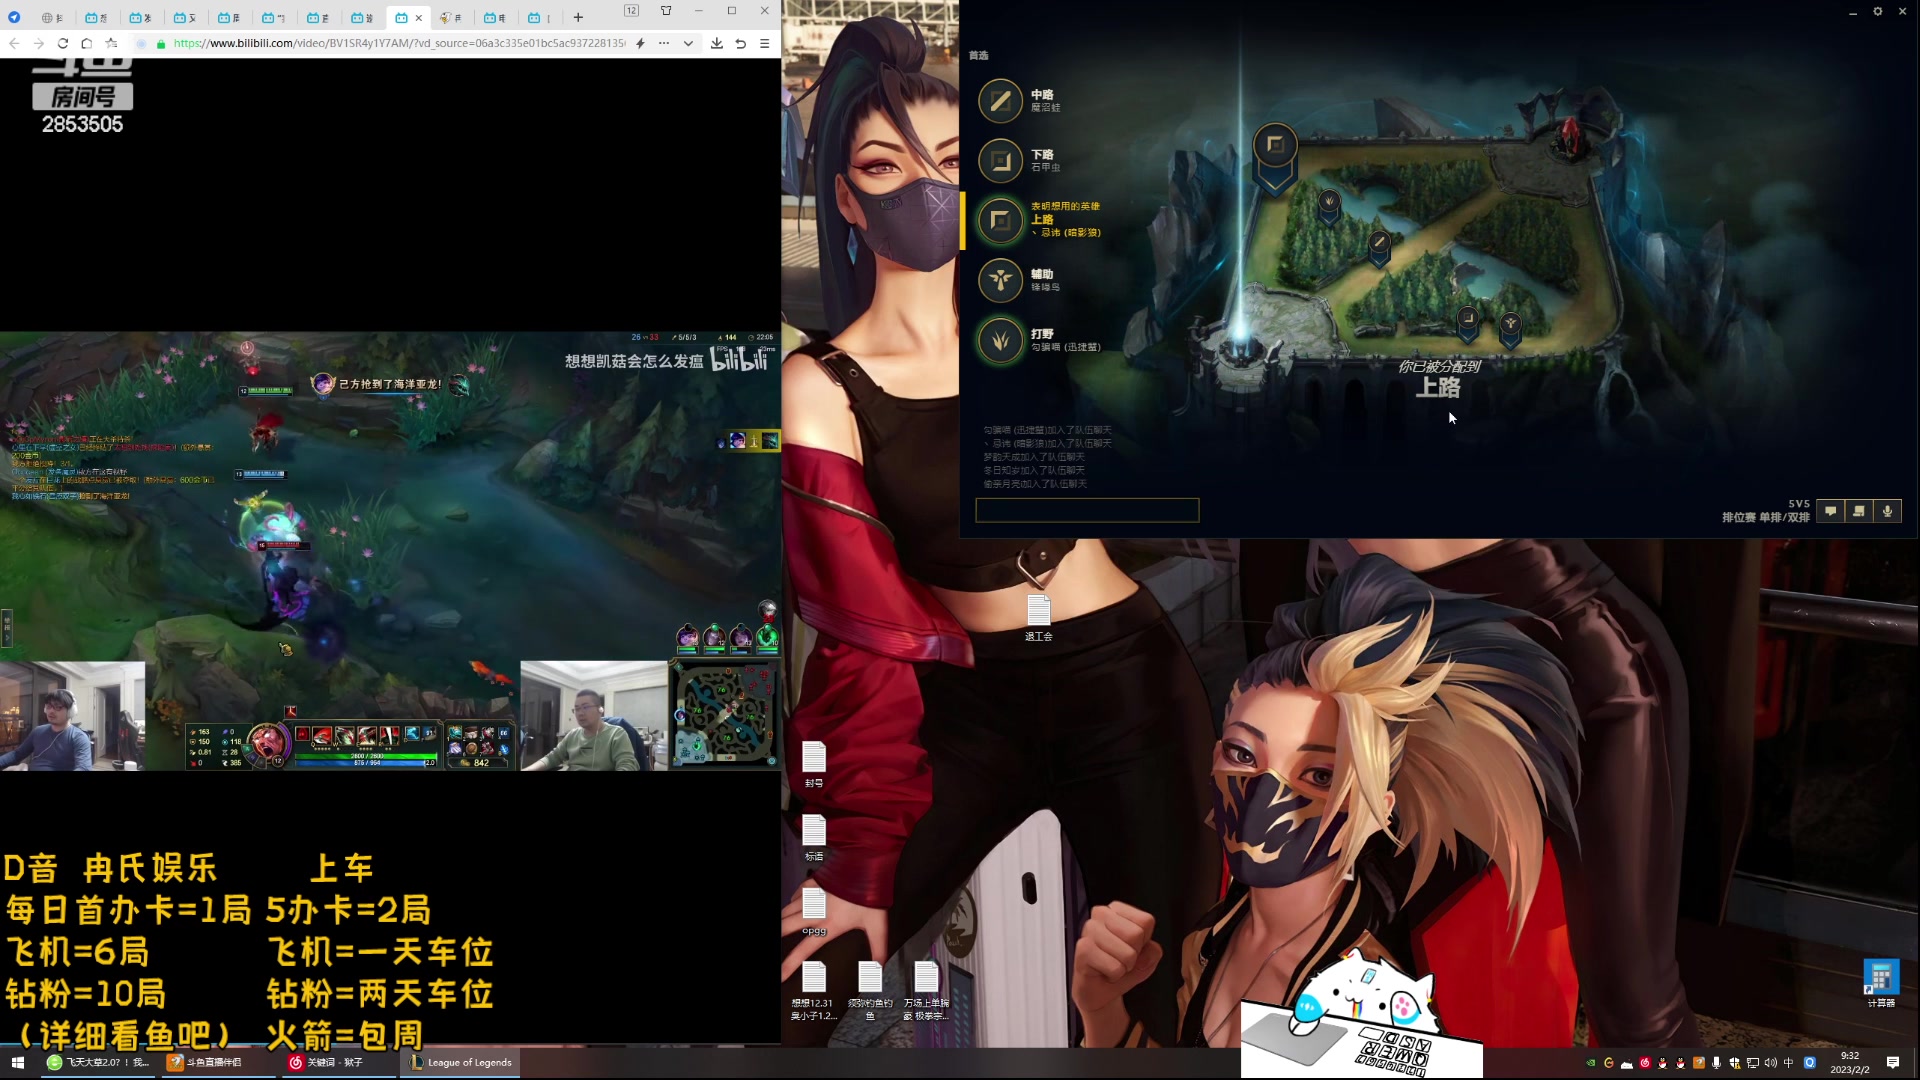Viewport: 1920px width, 1080px height.
Task: Open the 退工会 desktop file
Action: pyautogui.click(x=1039, y=618)
